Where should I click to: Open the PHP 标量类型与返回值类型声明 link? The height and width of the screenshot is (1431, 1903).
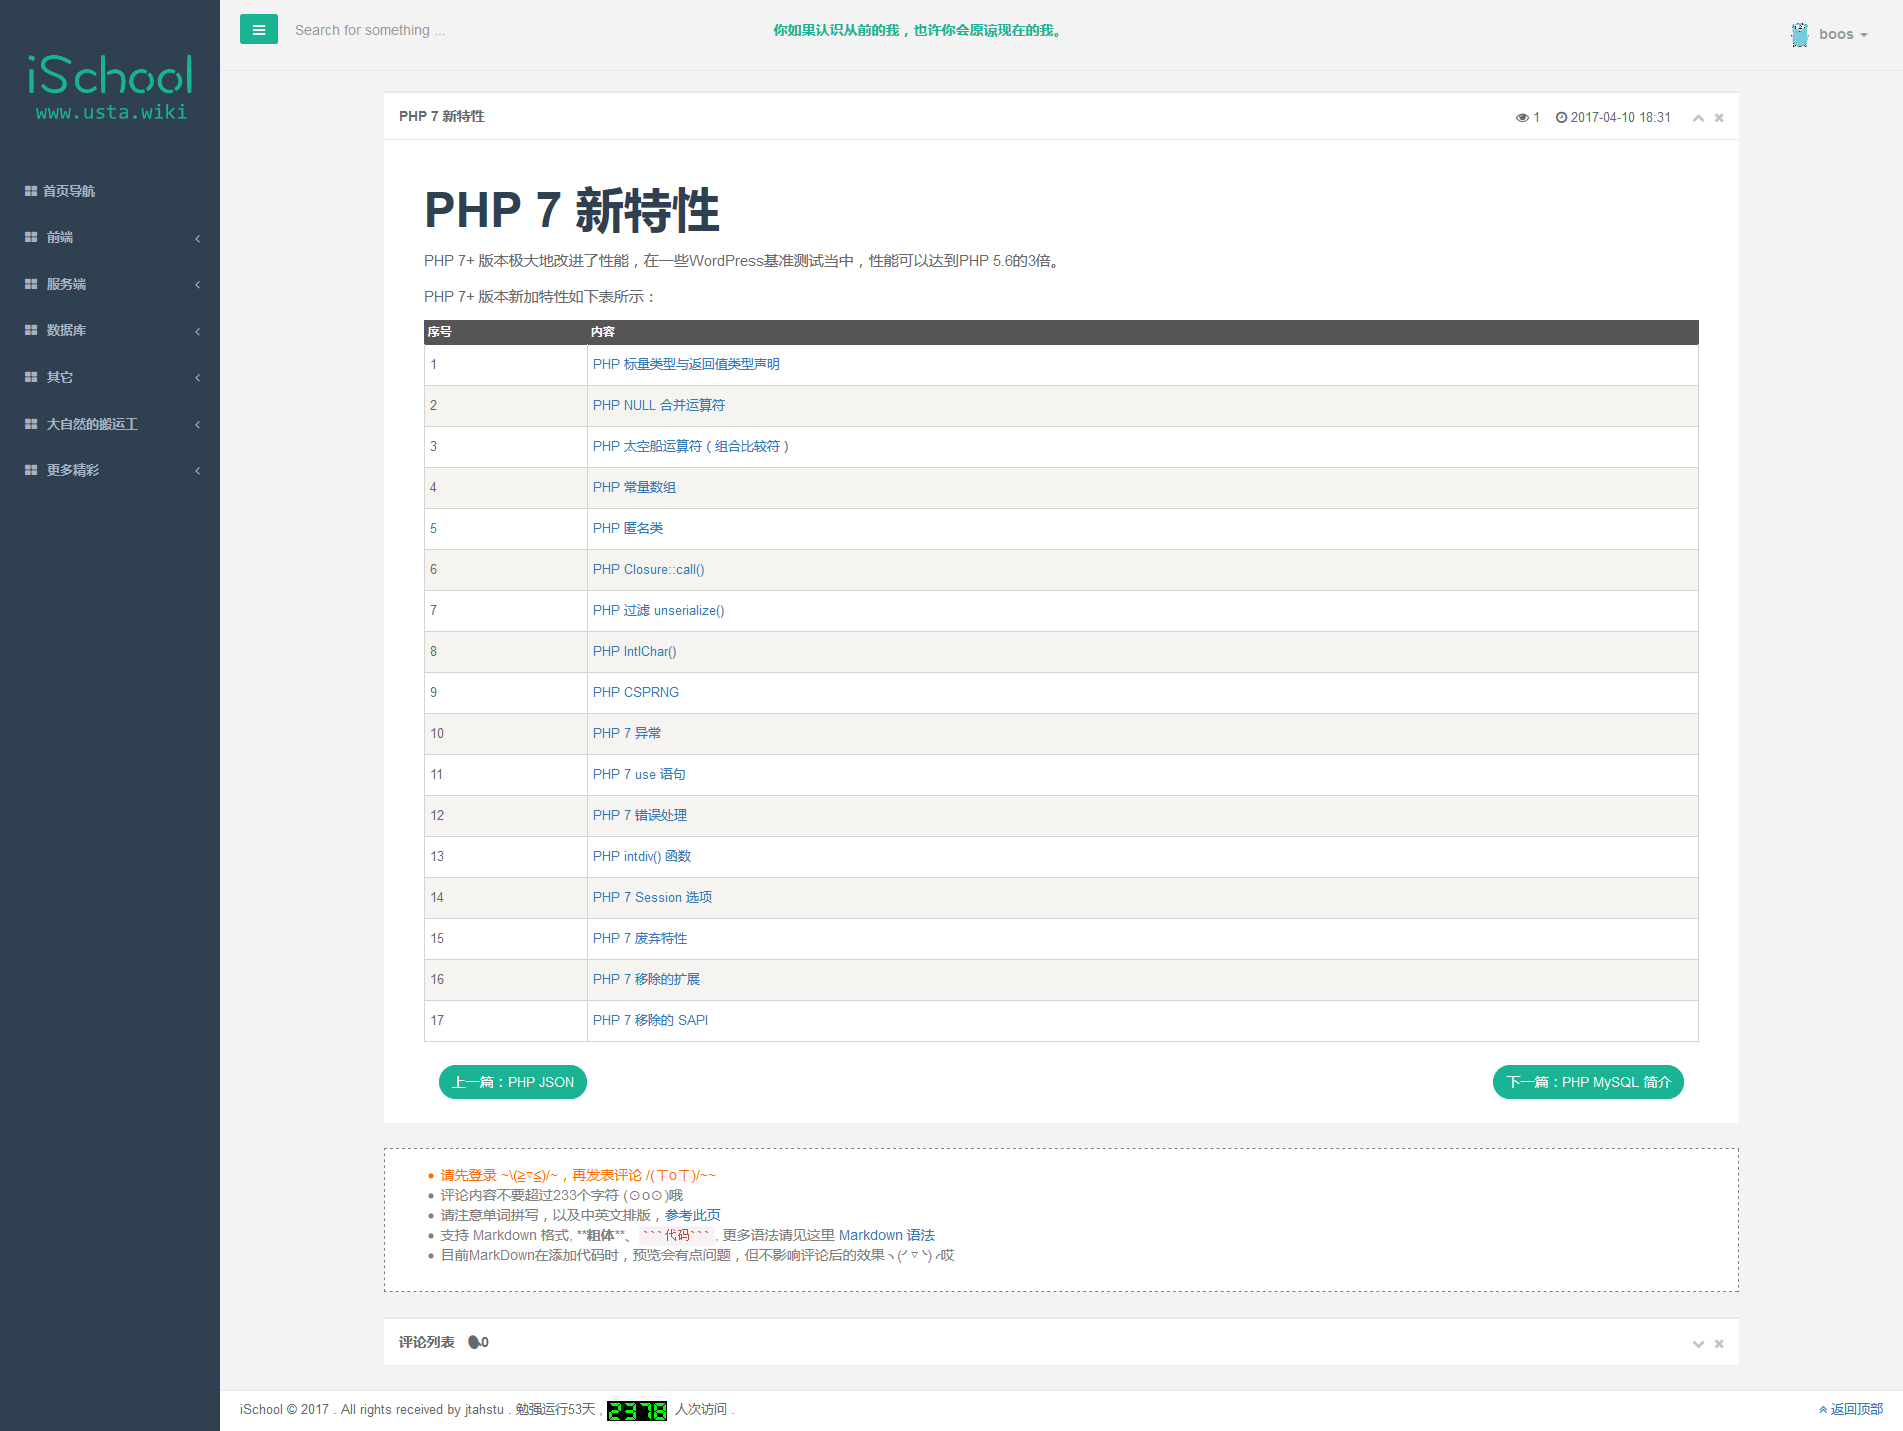tap(686, 364)
